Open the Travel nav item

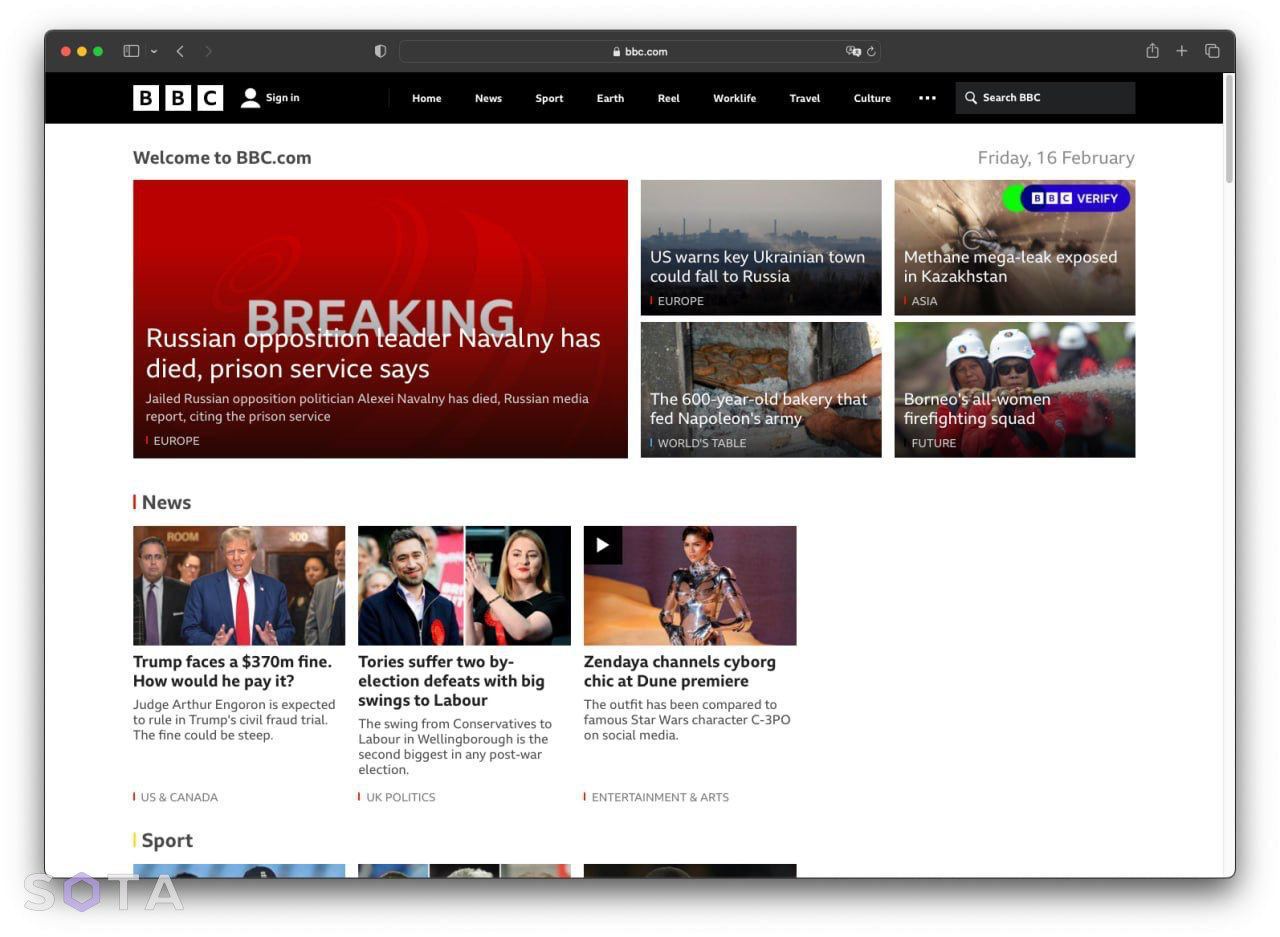805,98
